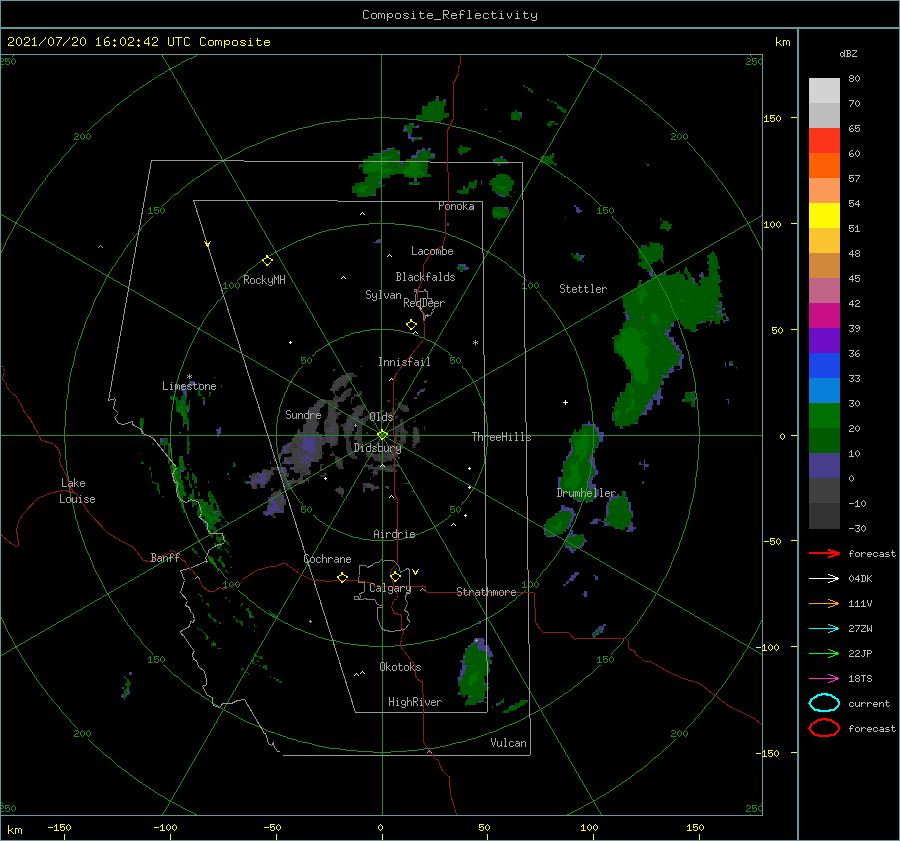Image resolution: width=900 pixels, height=841 pixels.
Task: Click the yellow radar center marker at Olds
Action: pyautogui.click(x=382, y=435)
